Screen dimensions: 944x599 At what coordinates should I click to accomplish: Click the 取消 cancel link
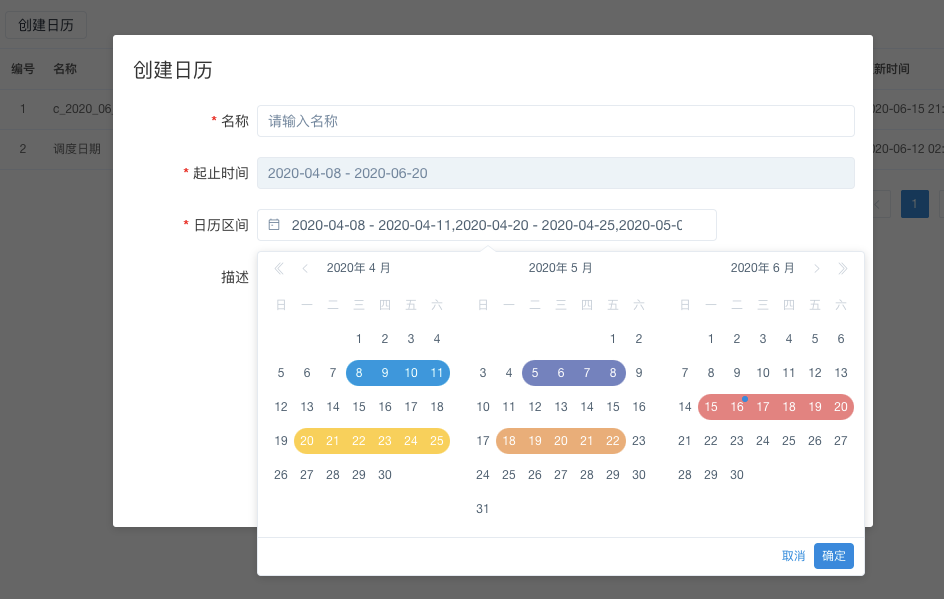[x=793, y=556]
